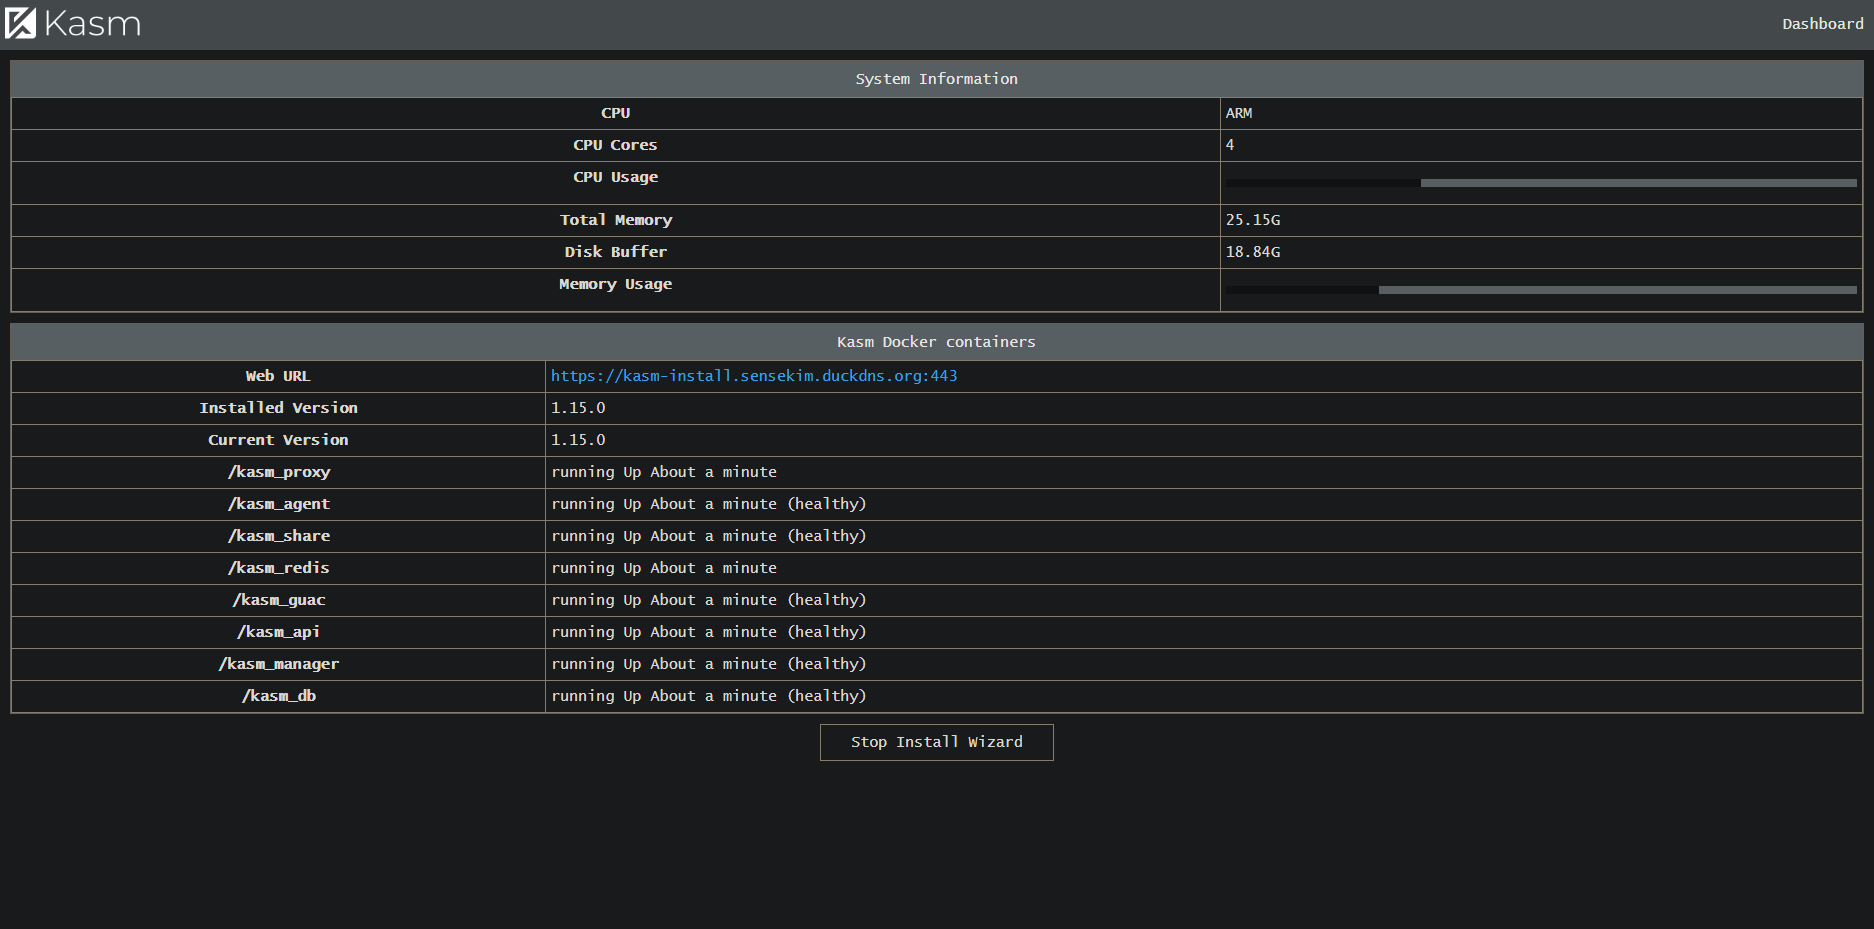The width and height of the screenshot is (1874, 929).
Task: Click the Disk Buffer value 18.84G
Action: point(1253,252)
